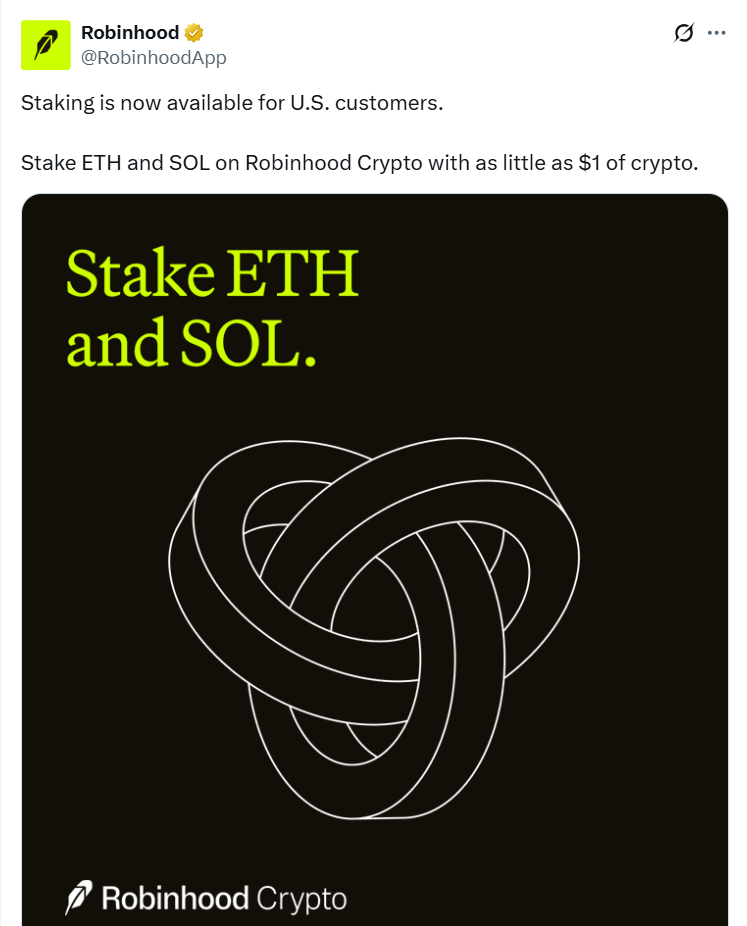Click the Robinhood display name
Screen dimensions: 747x926
130,34
